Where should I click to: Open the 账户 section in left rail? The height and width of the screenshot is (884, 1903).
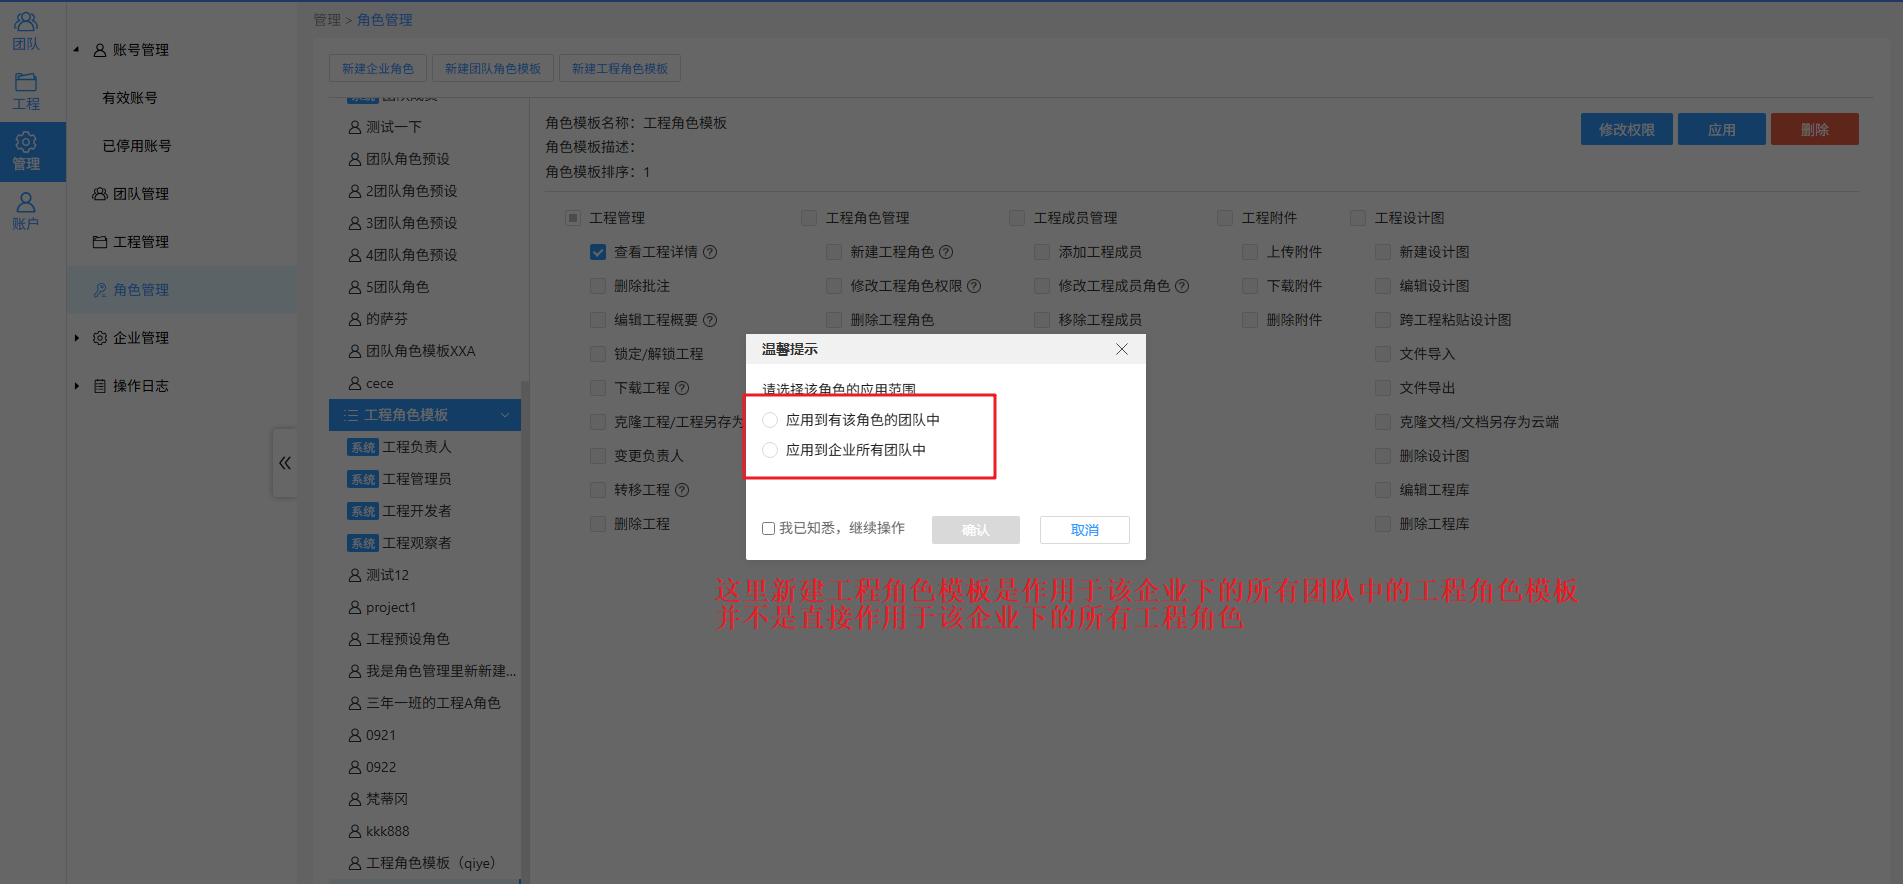point(26,211)
